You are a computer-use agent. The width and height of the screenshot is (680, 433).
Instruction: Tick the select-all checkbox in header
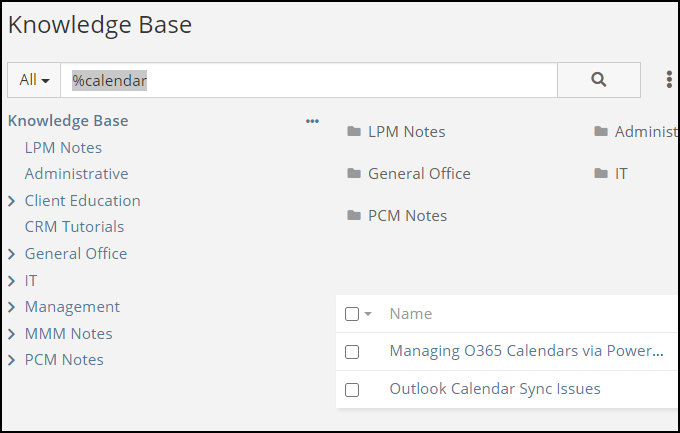(352, 314)
